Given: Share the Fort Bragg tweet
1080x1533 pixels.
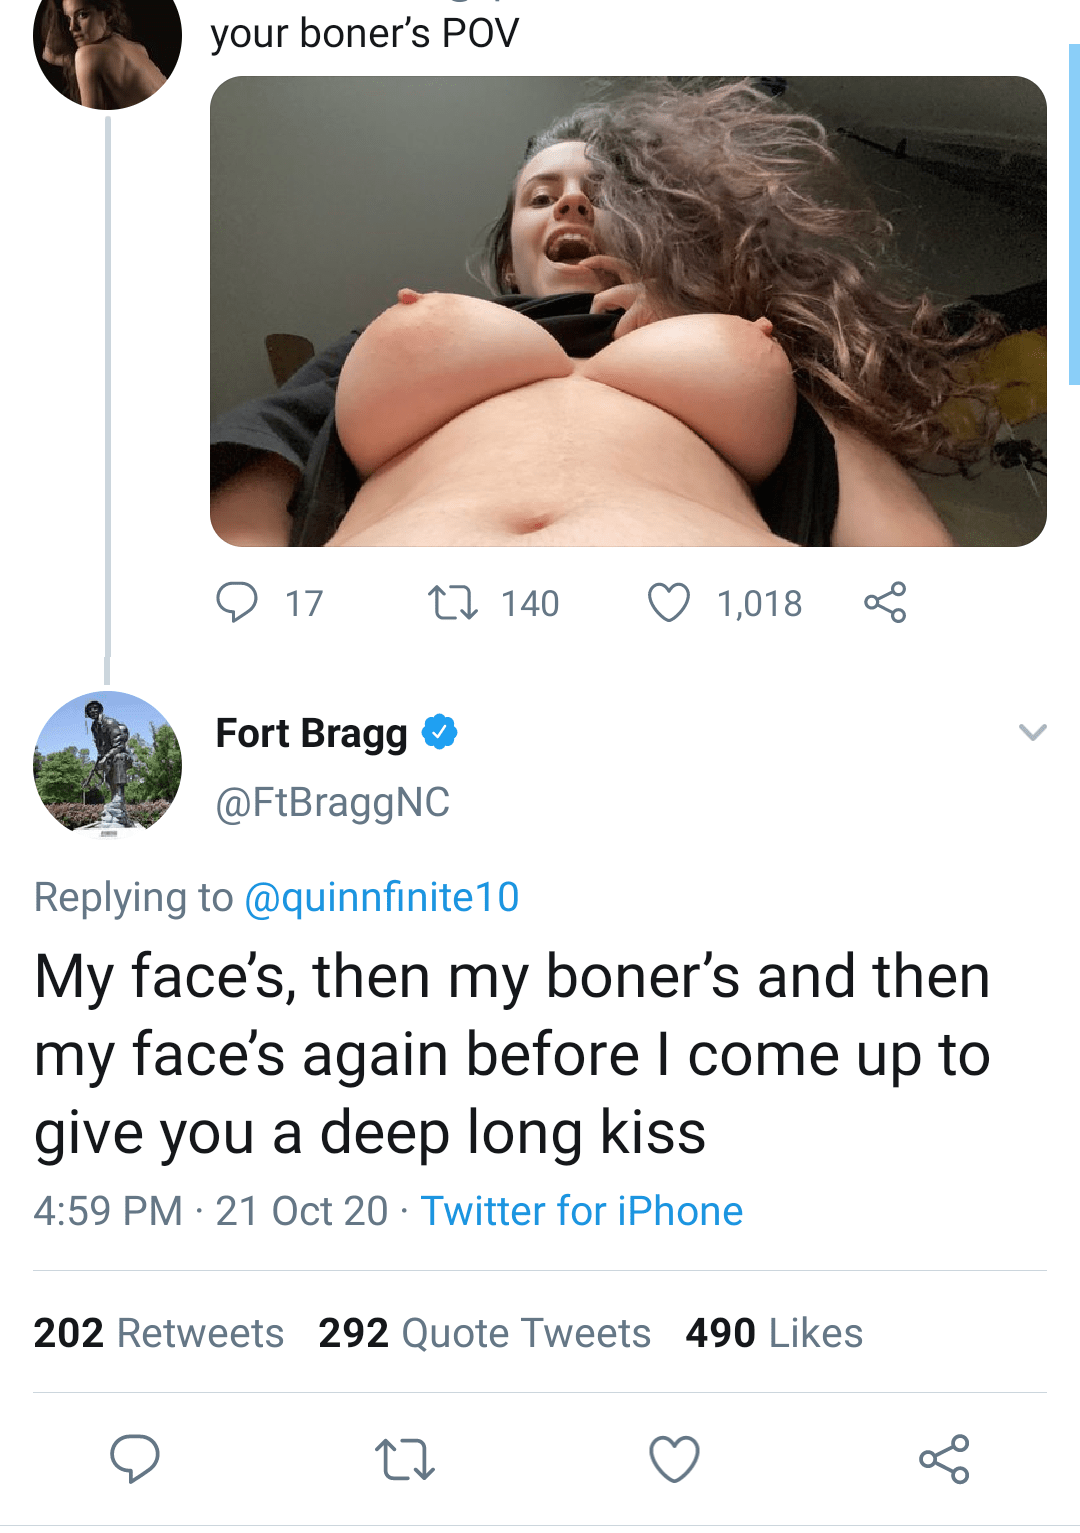Looking at the screenshot, I should pos(944,1459).
